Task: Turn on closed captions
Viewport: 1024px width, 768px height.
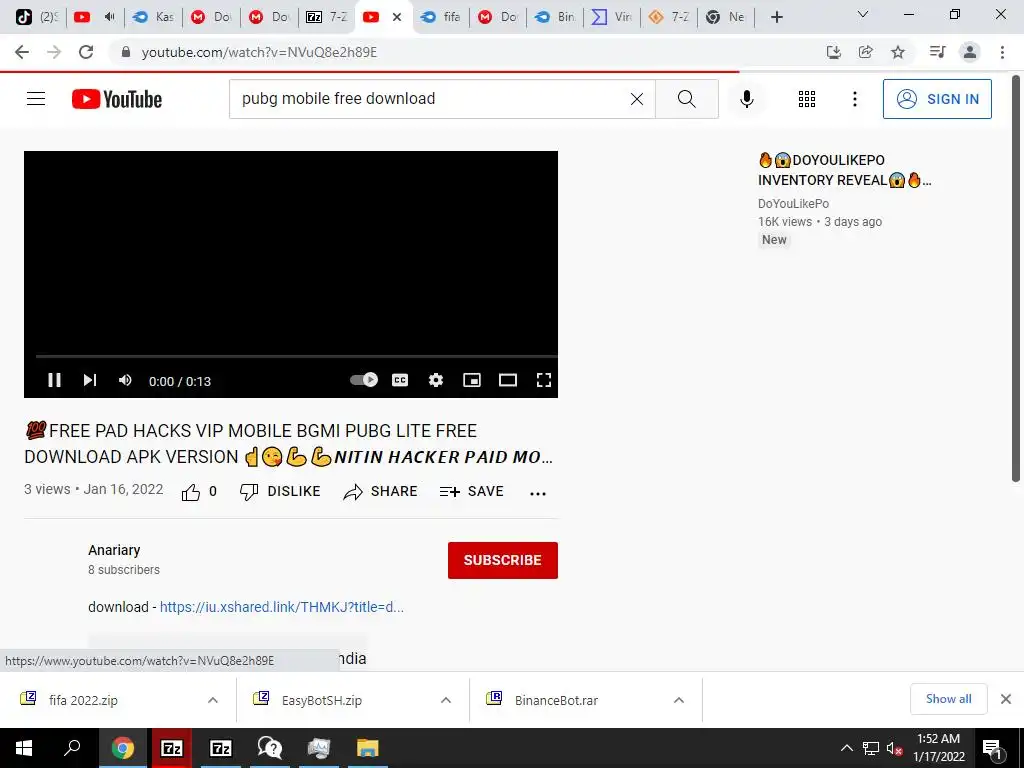Action: pyautogui.click(x=400, y=380)
